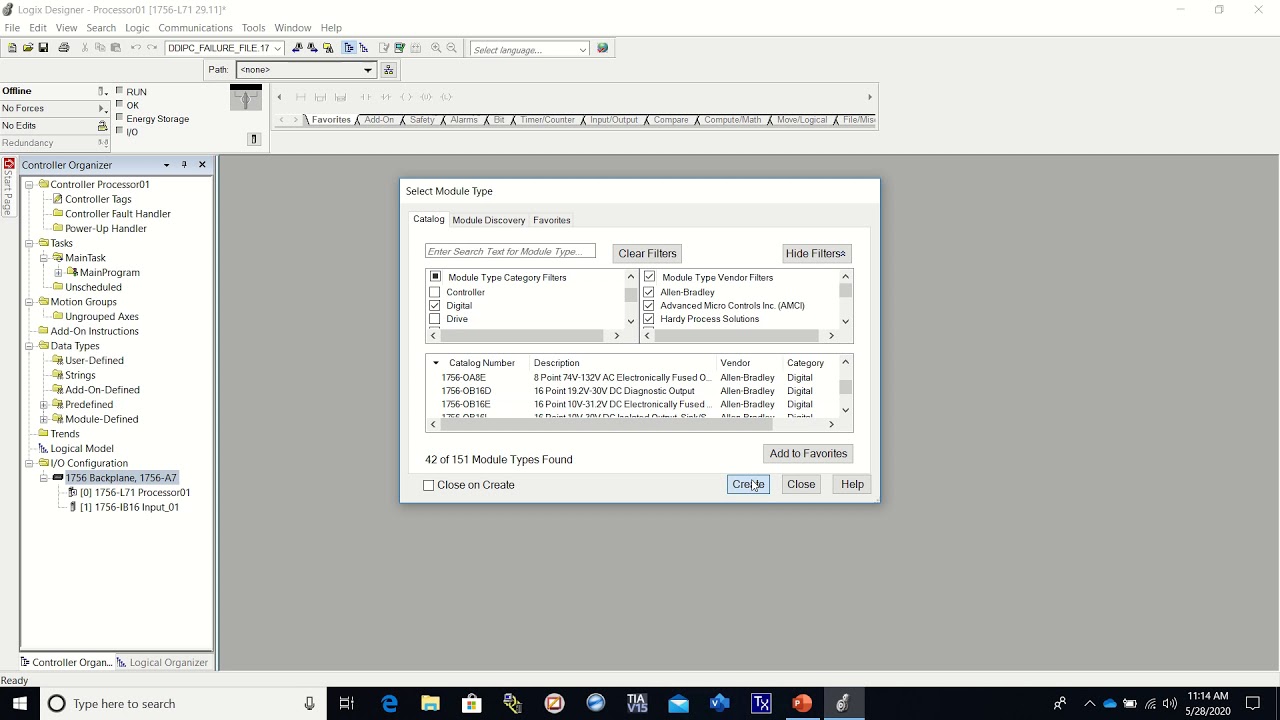Open the Path dropdown showing none
The width and height of the screenshot is (1280, 720).
[x=368, y=70]
